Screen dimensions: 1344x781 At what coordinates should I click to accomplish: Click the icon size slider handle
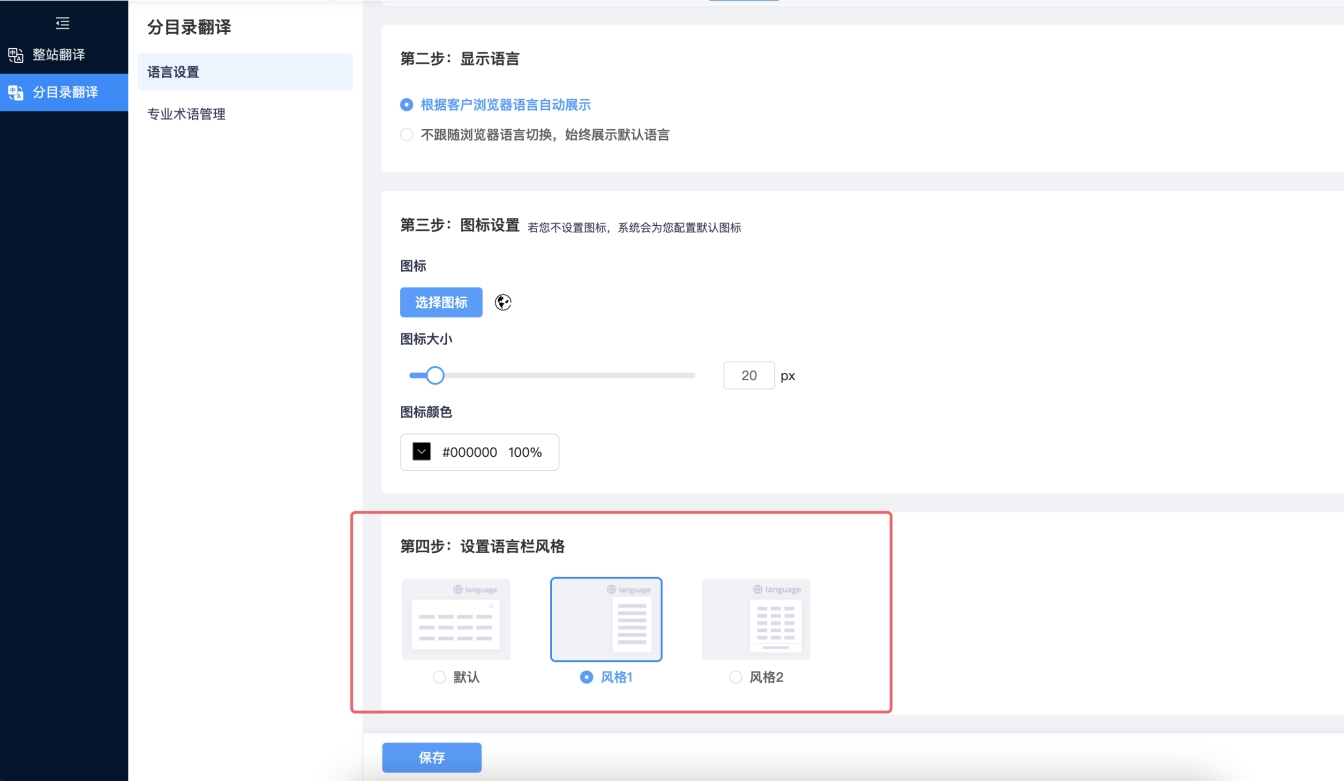(x=435, y=376)
